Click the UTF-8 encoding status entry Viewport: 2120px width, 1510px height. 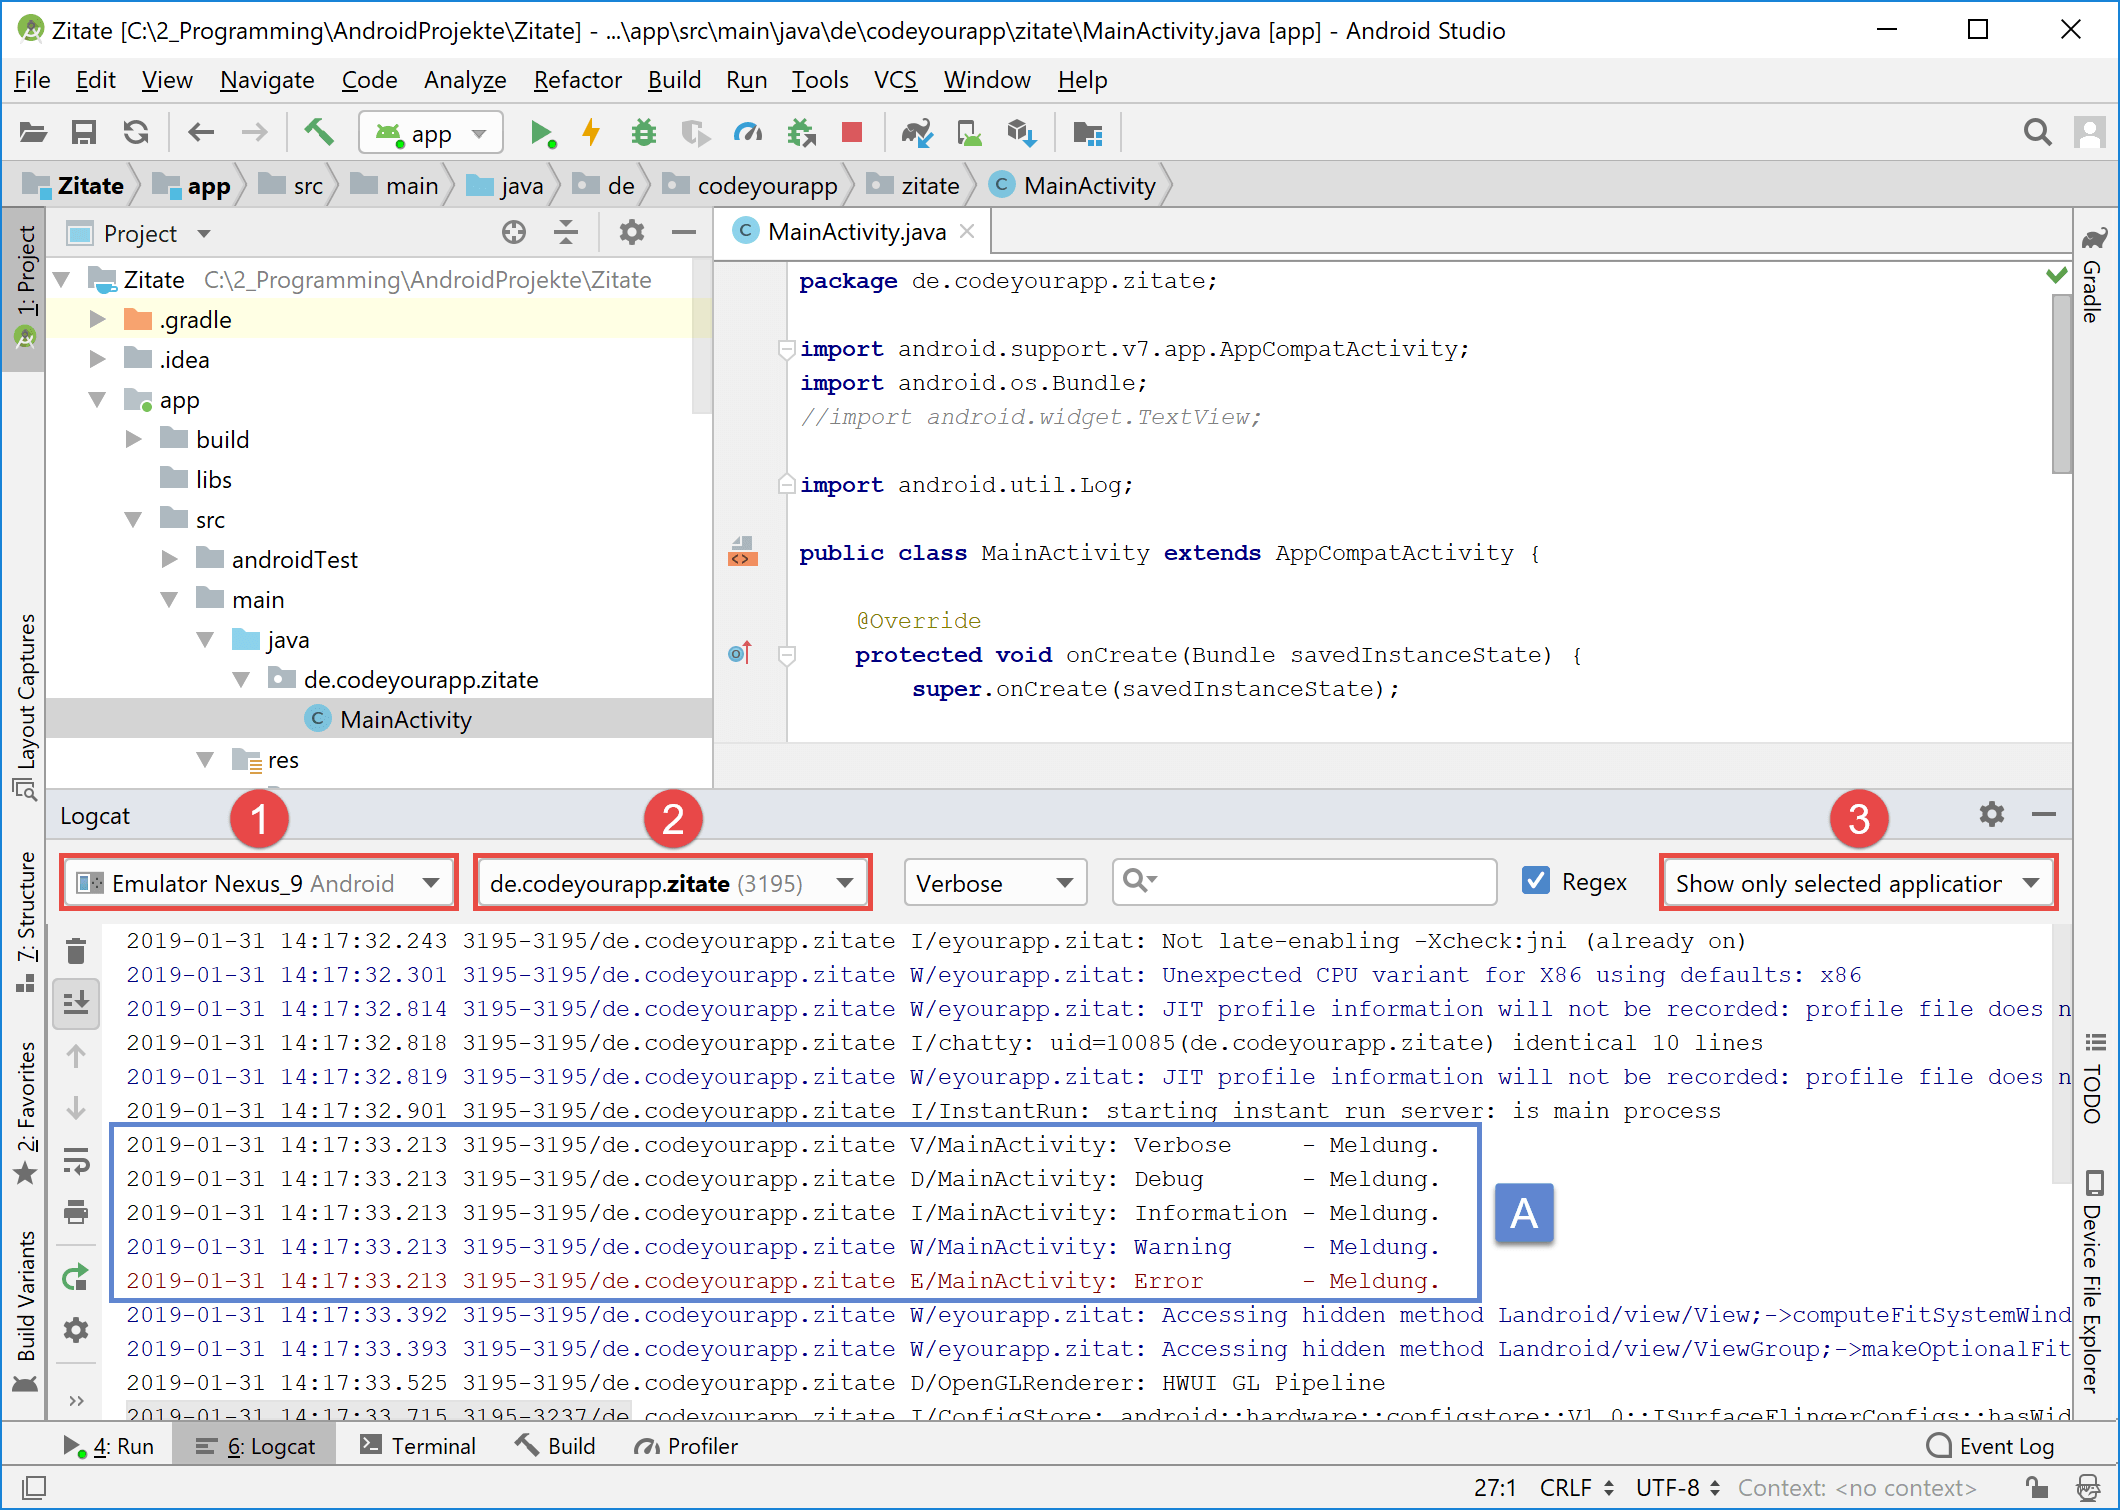[1677, 1487]
